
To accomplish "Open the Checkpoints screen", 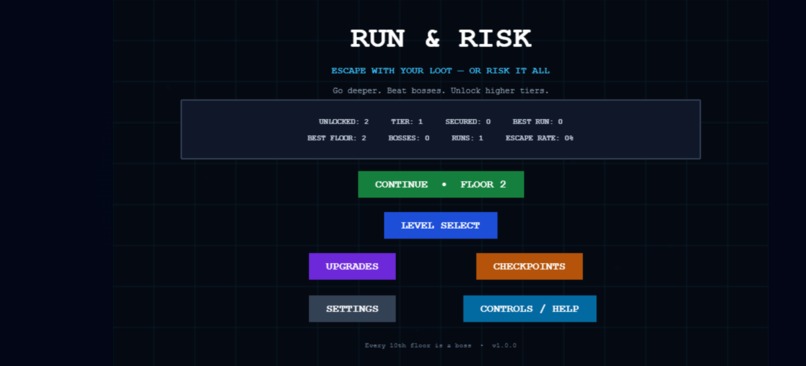I will pos(529,266).
